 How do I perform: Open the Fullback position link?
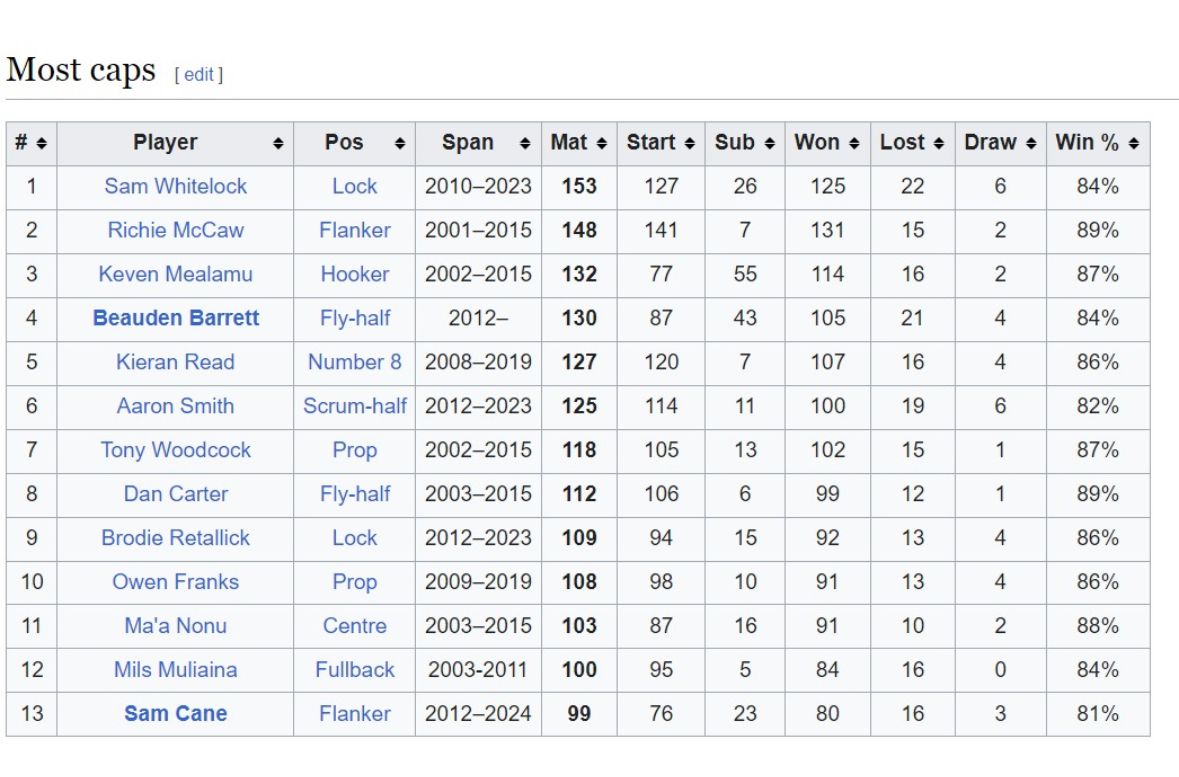[355, 670]
